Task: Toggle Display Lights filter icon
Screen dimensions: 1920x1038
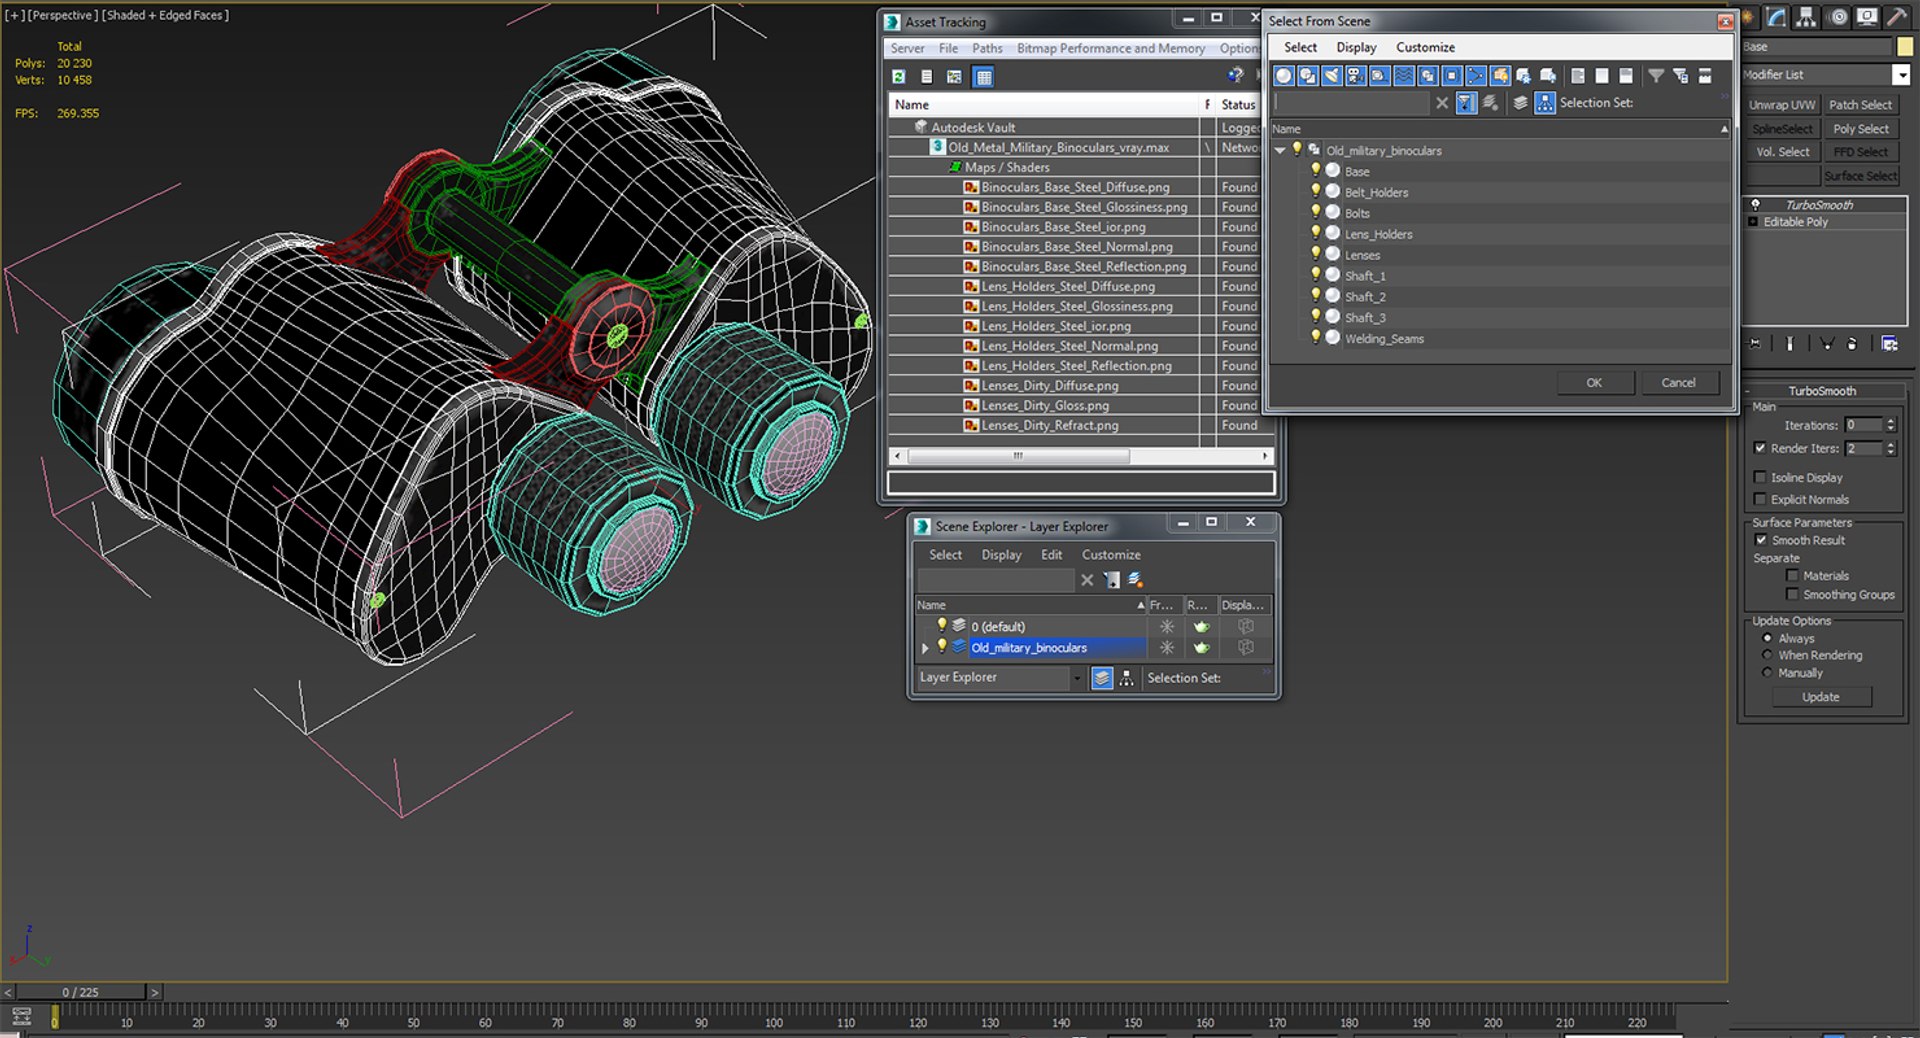Action: point(1332,76)
